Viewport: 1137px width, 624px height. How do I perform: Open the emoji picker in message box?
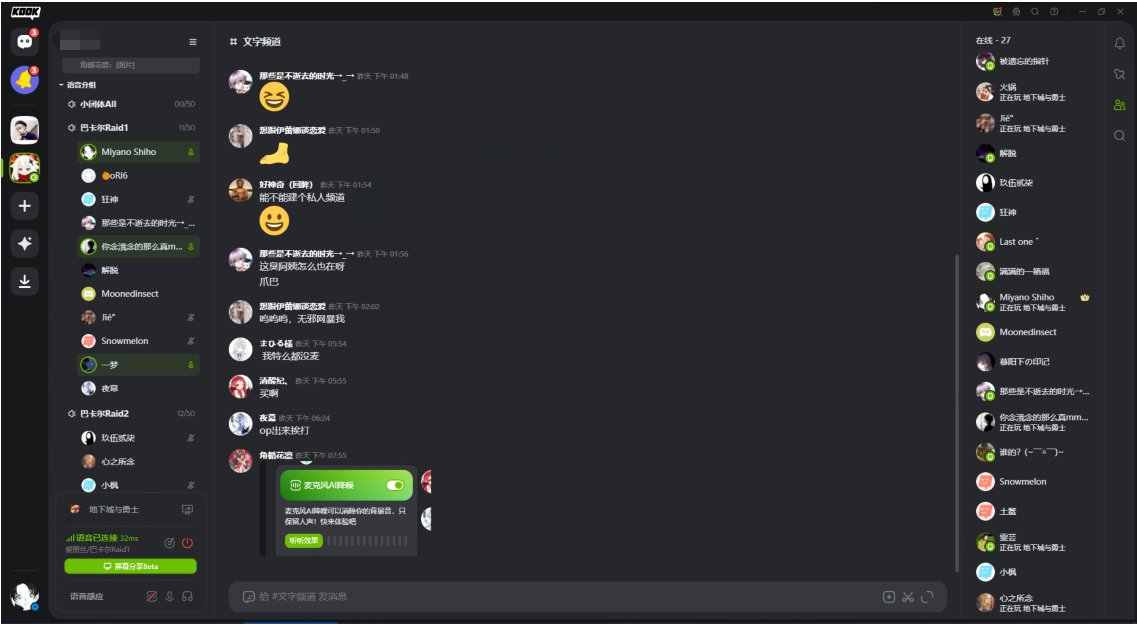(249, 596)
